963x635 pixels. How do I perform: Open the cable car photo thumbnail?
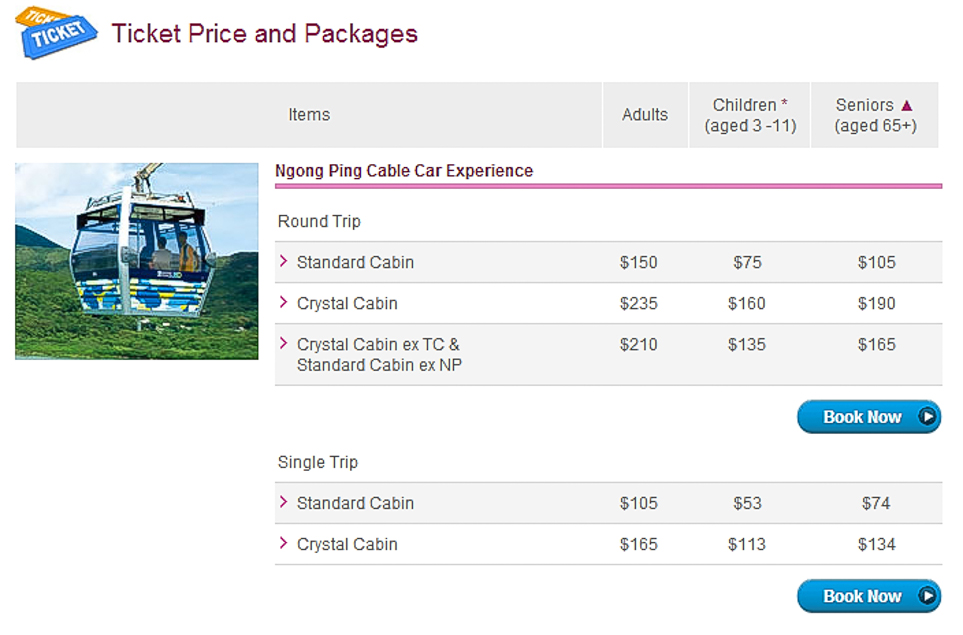click(x=136, y=261)
